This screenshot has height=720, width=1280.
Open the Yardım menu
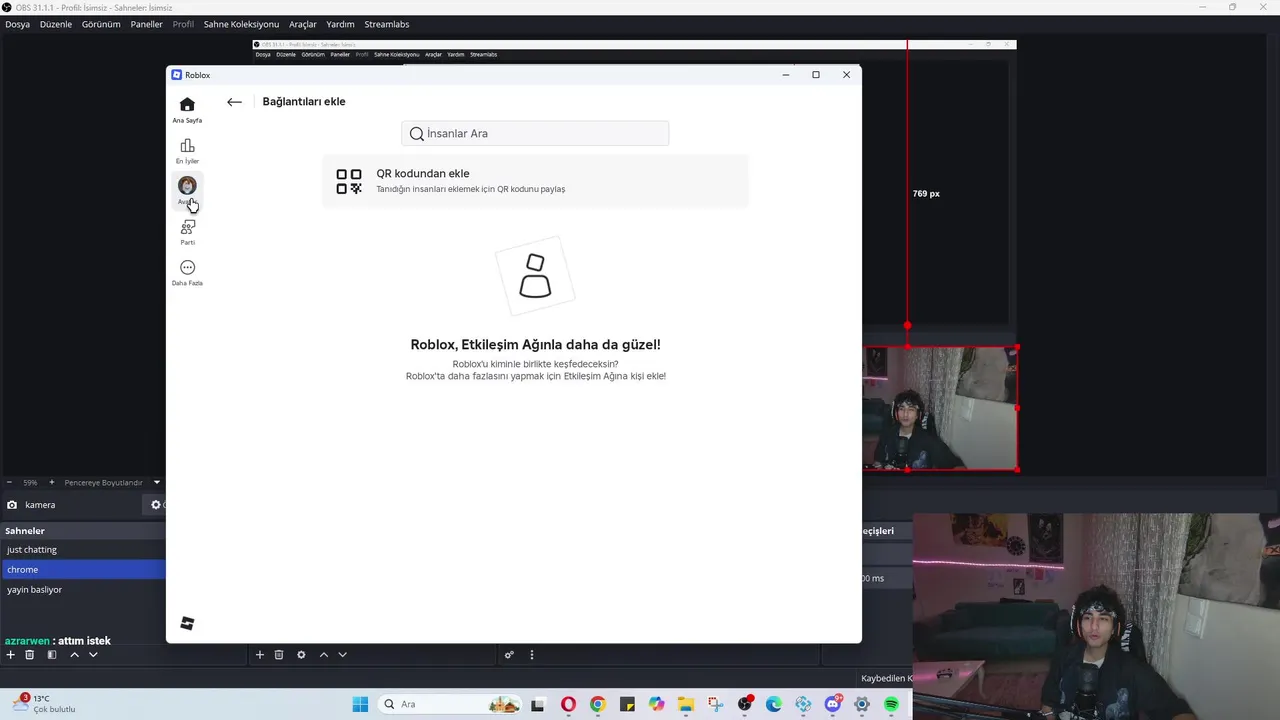[340, 24]
